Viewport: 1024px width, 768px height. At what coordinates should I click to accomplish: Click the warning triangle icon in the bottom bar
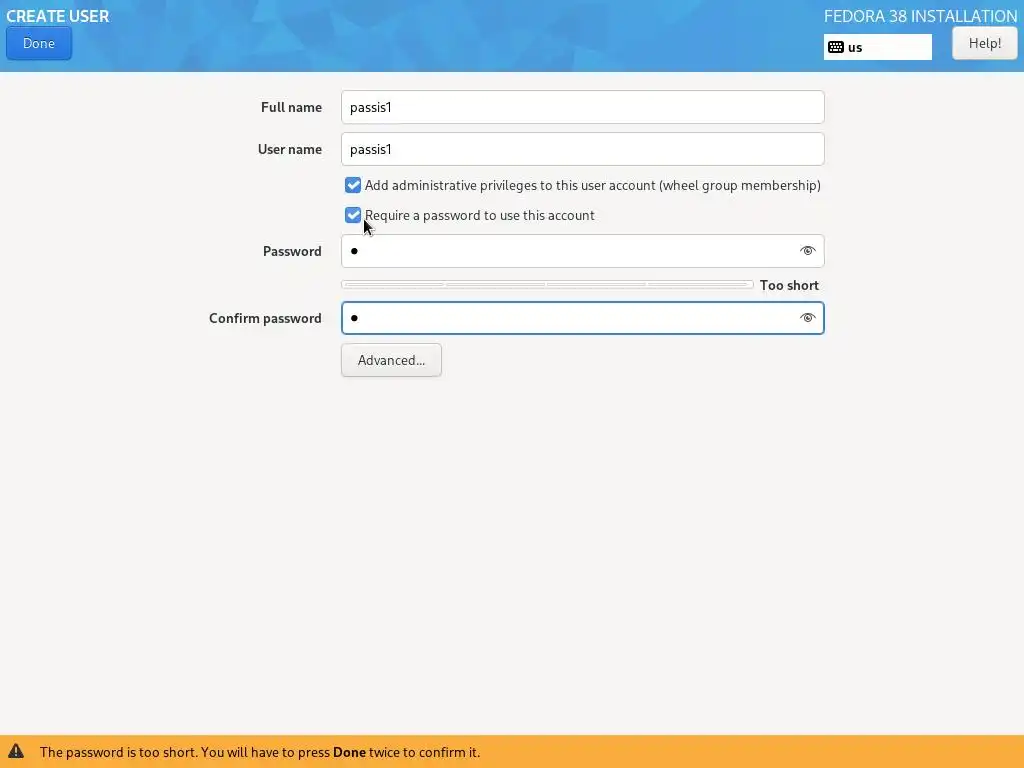16,751
